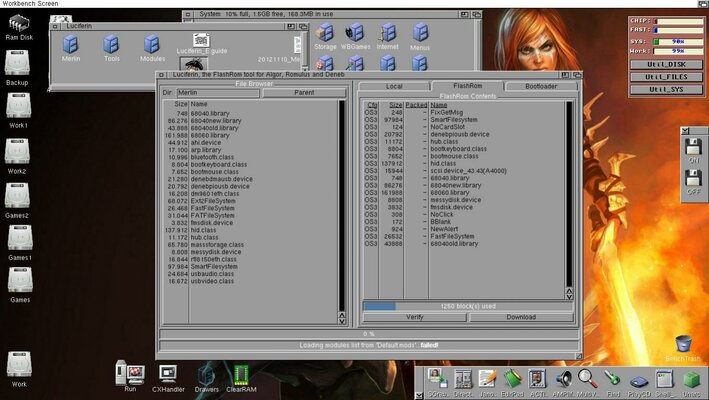The height and width of the screenshot is (400, 709).
Task: Click the PlayCD icon in the dock
Action: tap(639, 383)
